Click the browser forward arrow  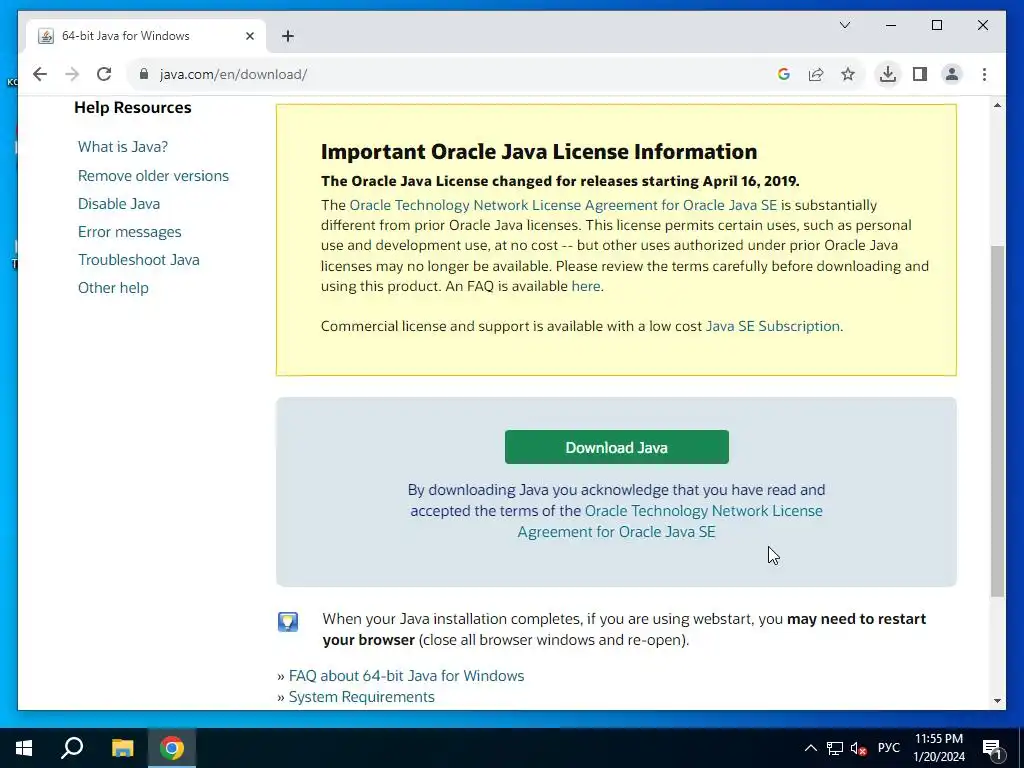click(x=72, y=74)
